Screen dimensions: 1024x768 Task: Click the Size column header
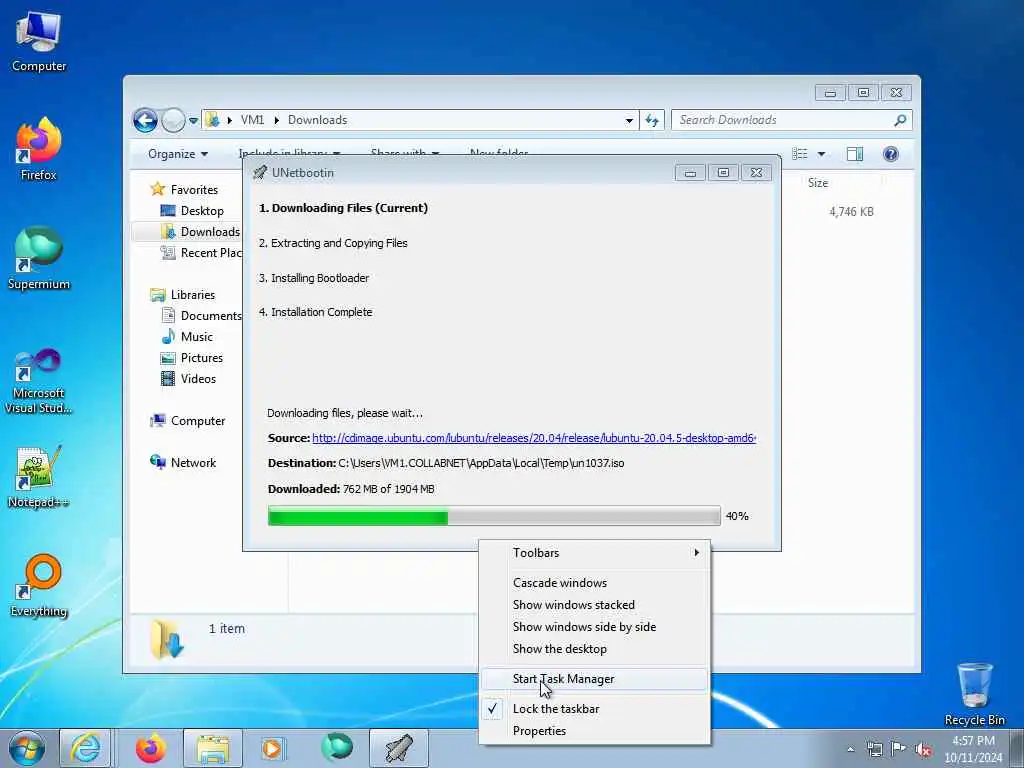(818, 183)
